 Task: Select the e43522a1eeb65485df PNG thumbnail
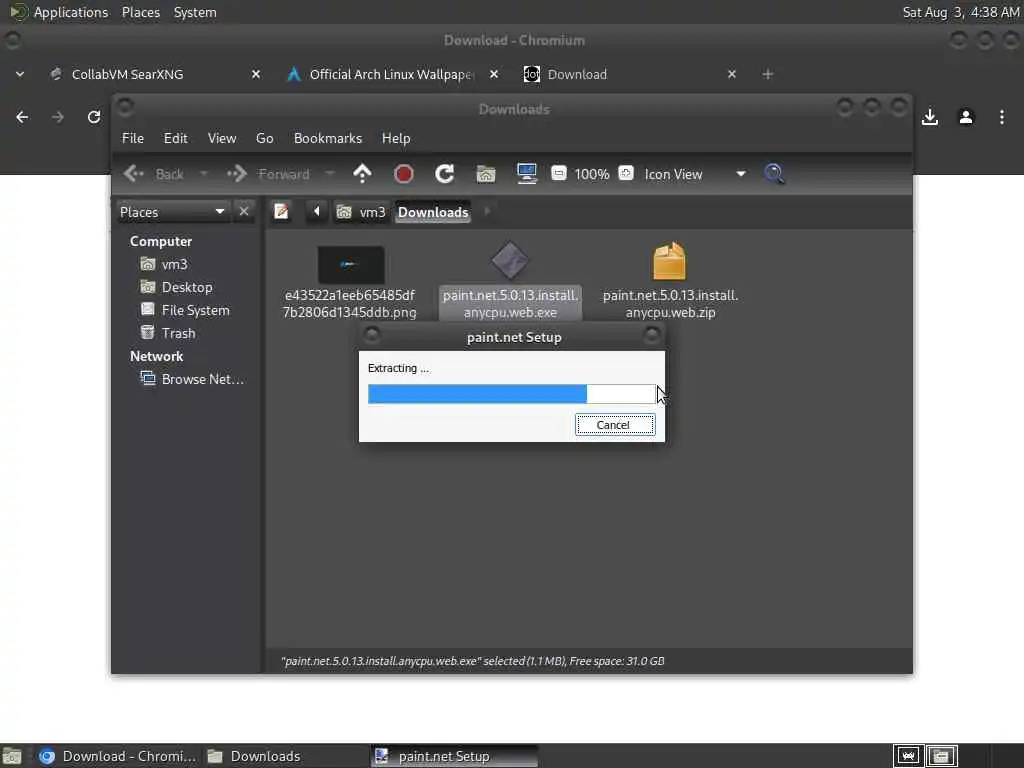point(351,264)
